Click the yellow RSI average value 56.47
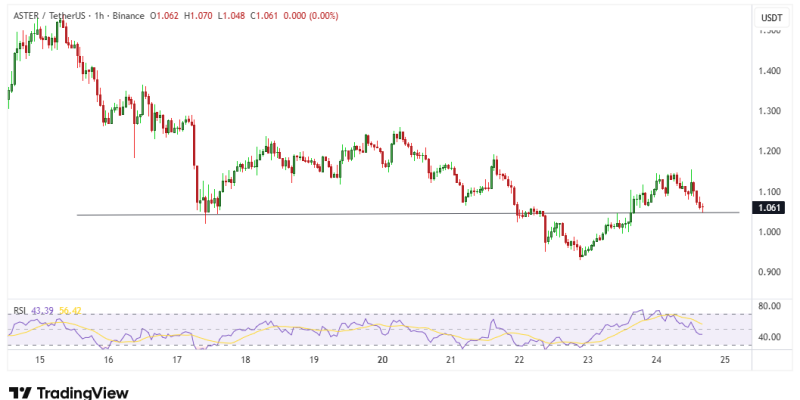Image resolution: width=800 pixels, height=400 pixels. coord(69,312)
